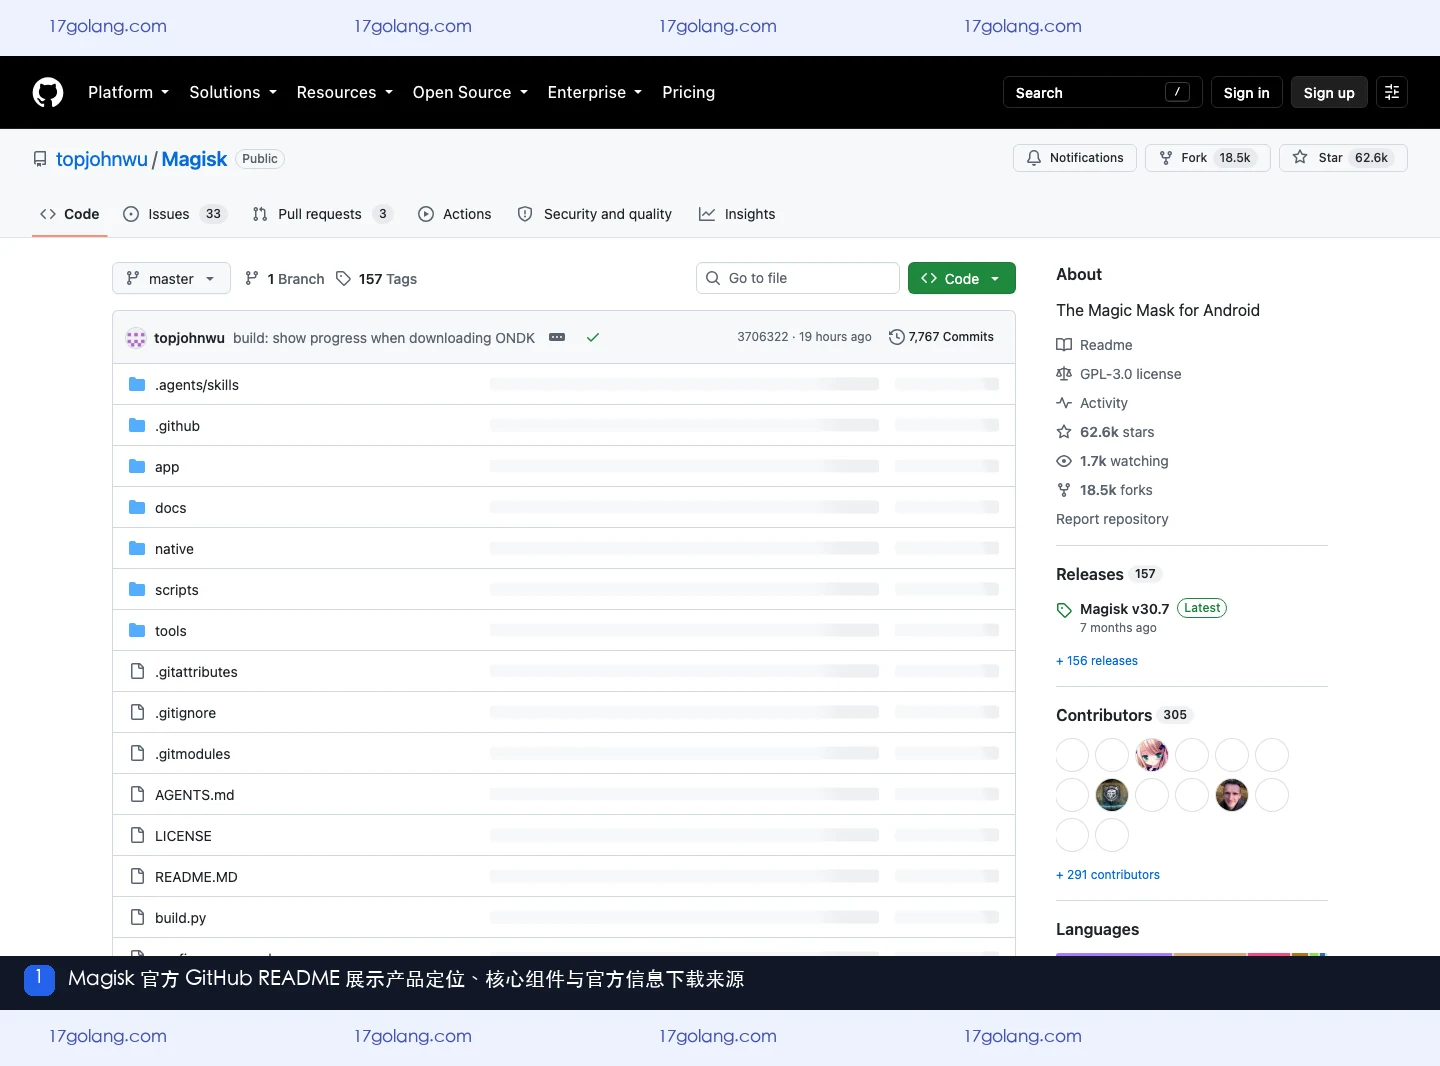Open the README.MD file
Viewport: 1440px width, 1066px height.
click(196, 877)
